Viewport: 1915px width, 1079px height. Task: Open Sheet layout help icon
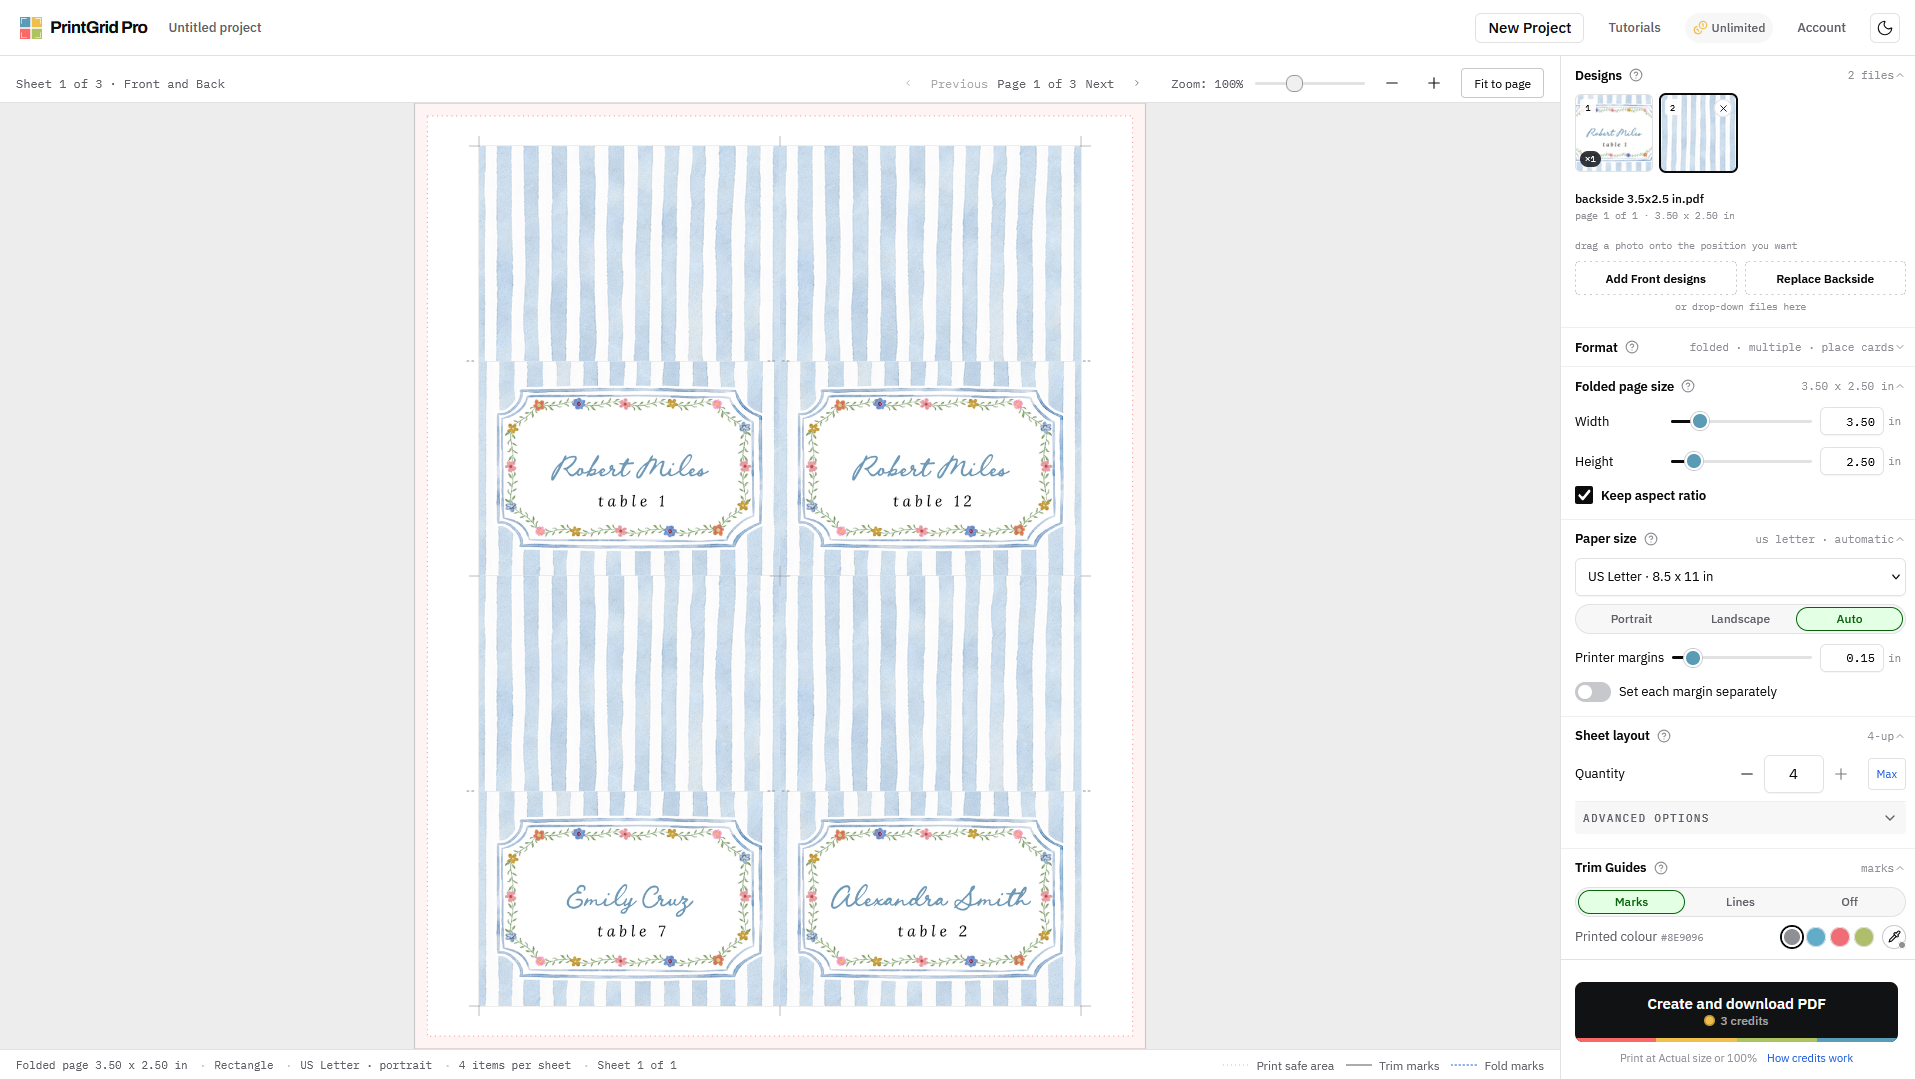tap(1664, 736)
